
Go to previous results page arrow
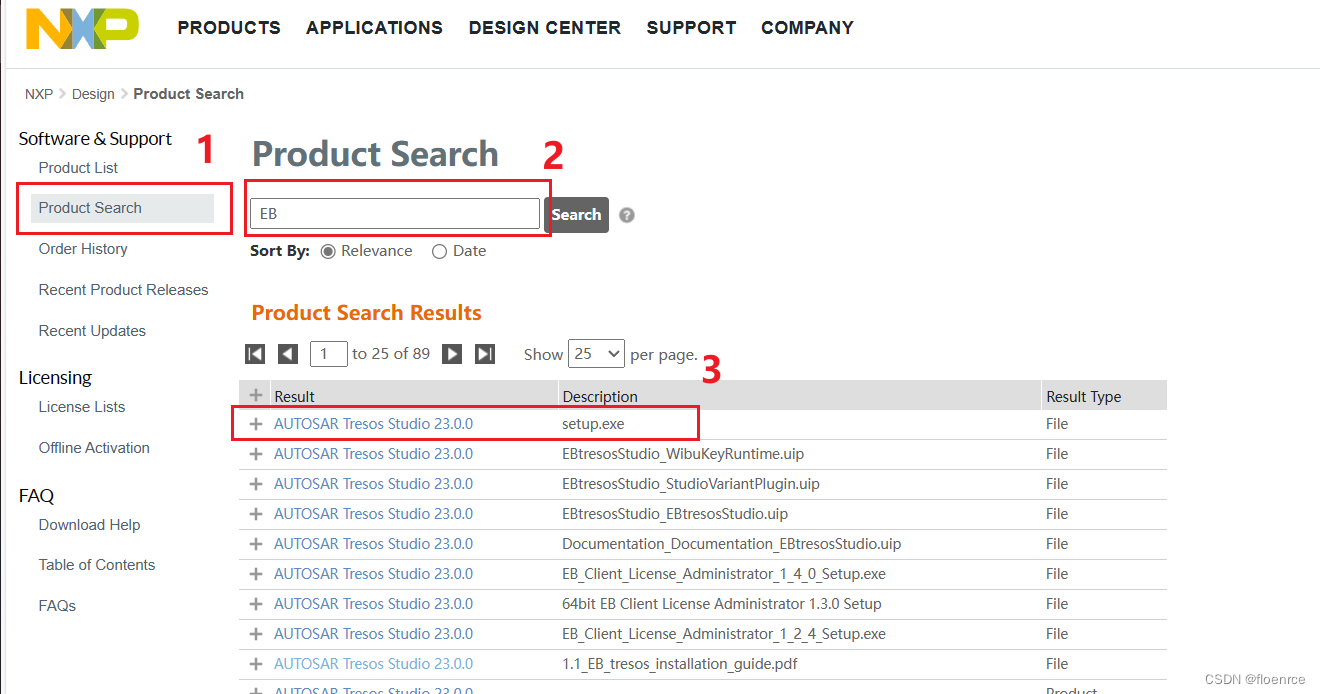288,354
